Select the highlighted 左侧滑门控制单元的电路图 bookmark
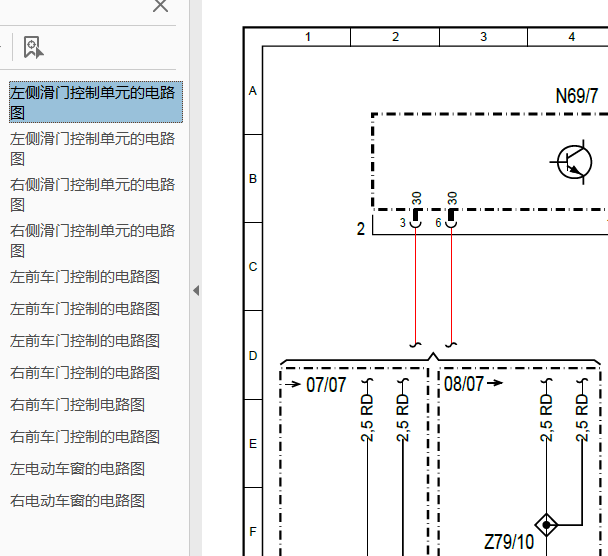Viewport: 608px width, 556px height. pyautogui.click(x=96, y=102)
